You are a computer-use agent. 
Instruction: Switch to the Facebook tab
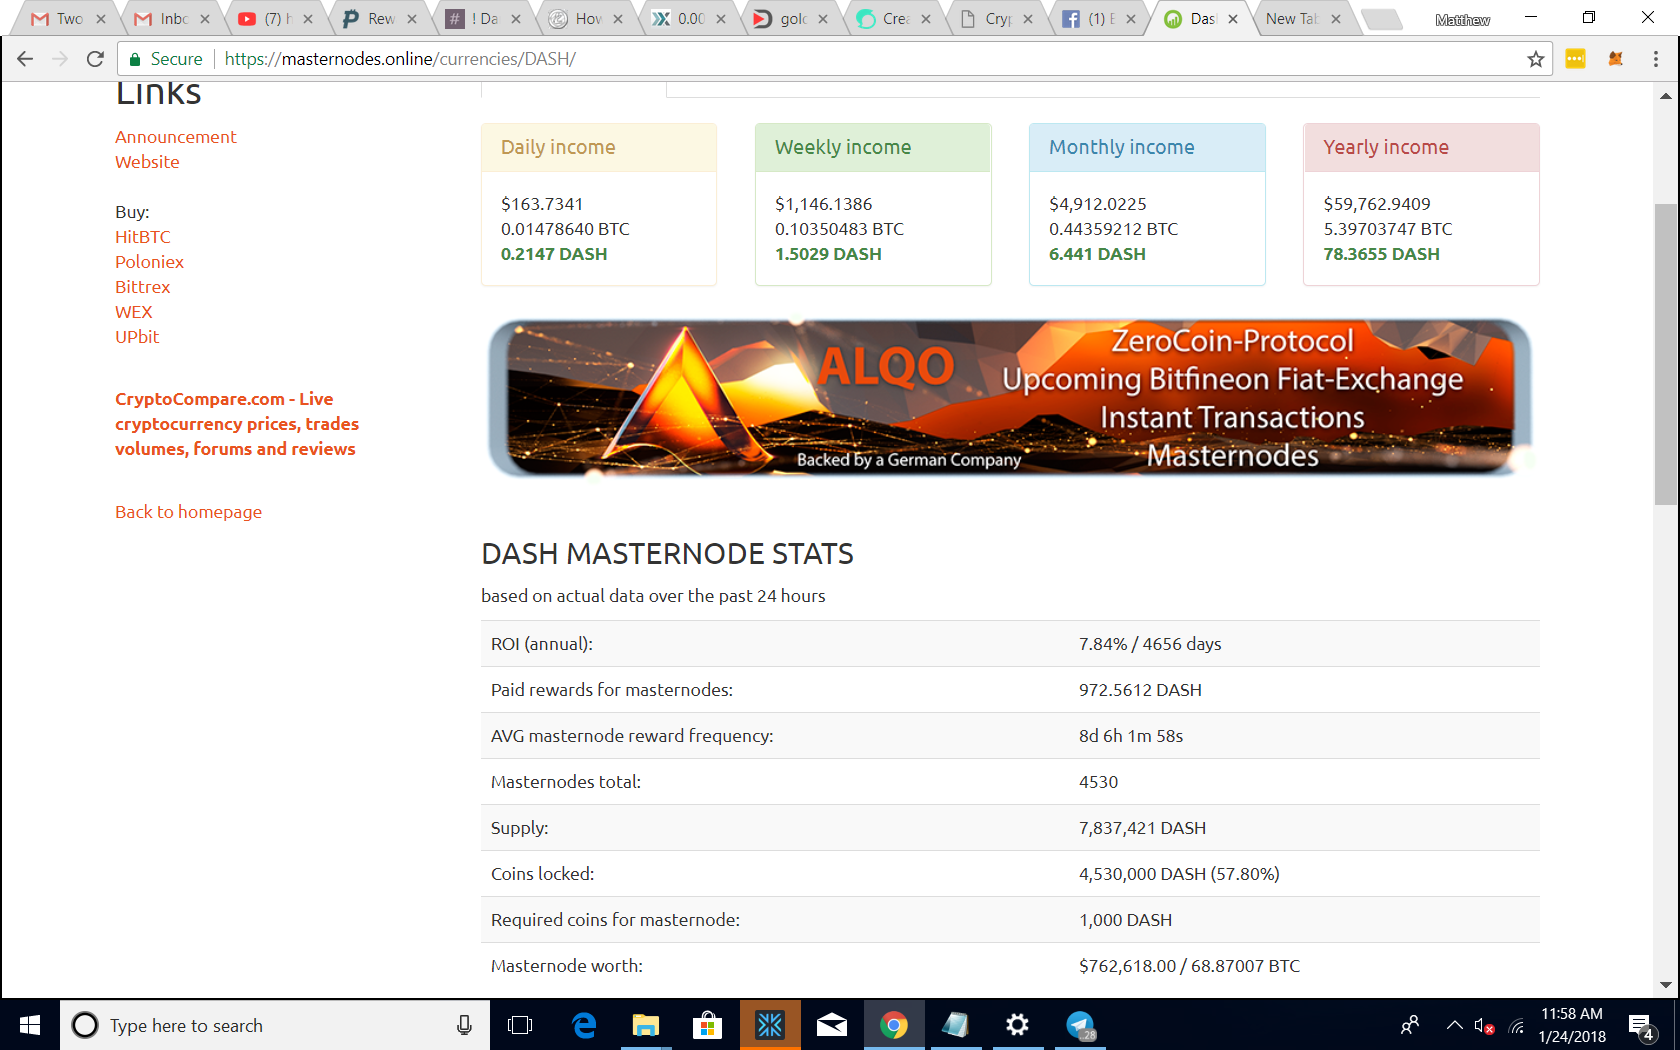[x=1099, y=19]
